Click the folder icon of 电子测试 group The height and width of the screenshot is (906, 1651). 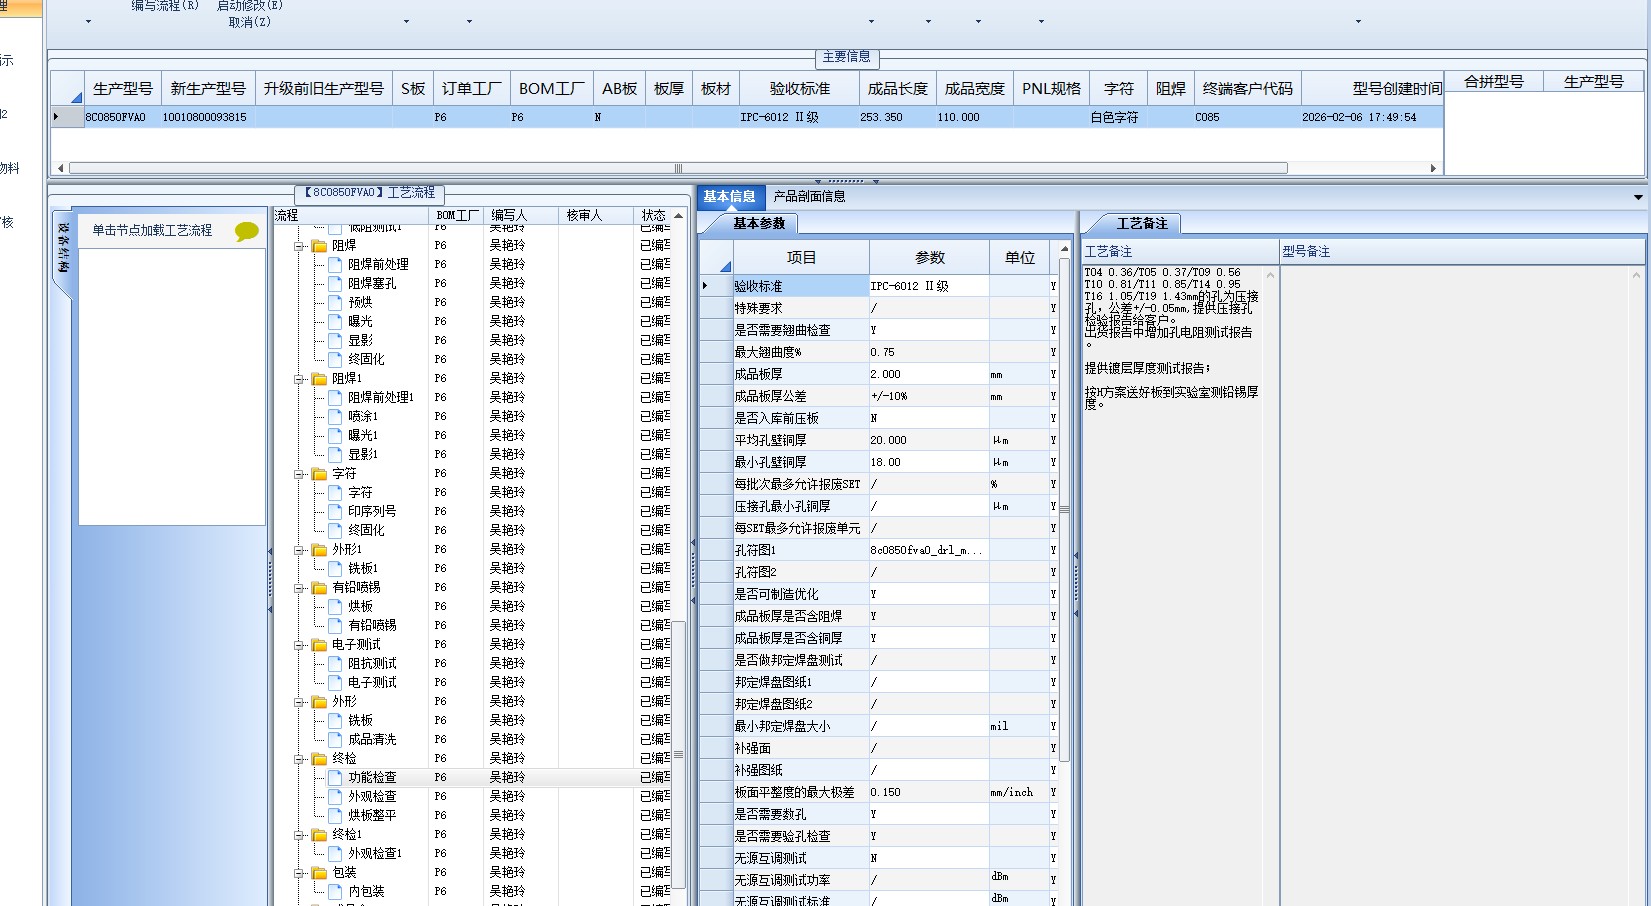(319, 645)
